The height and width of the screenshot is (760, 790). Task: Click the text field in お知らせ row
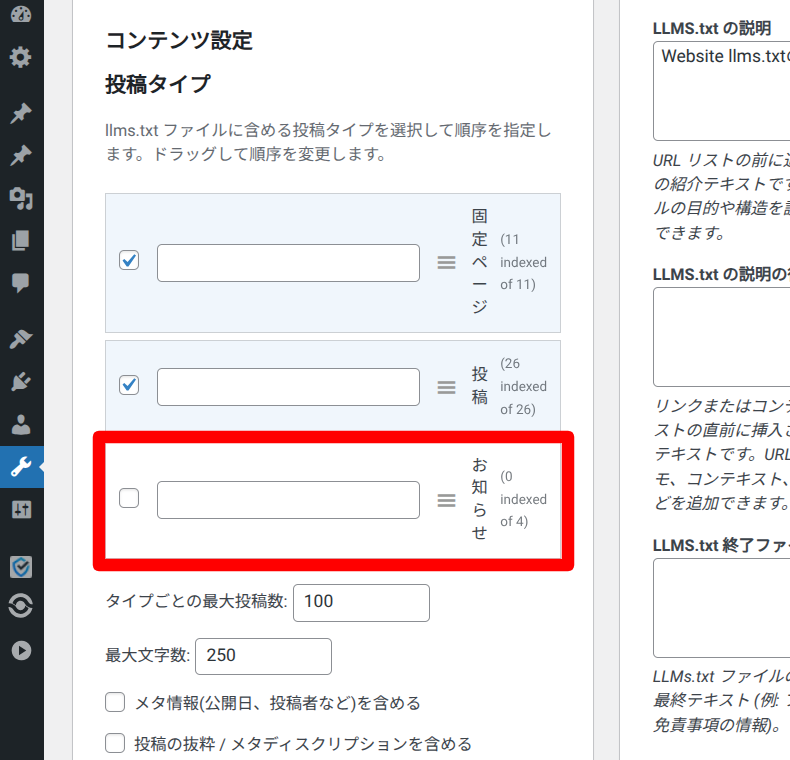point(288,500)
